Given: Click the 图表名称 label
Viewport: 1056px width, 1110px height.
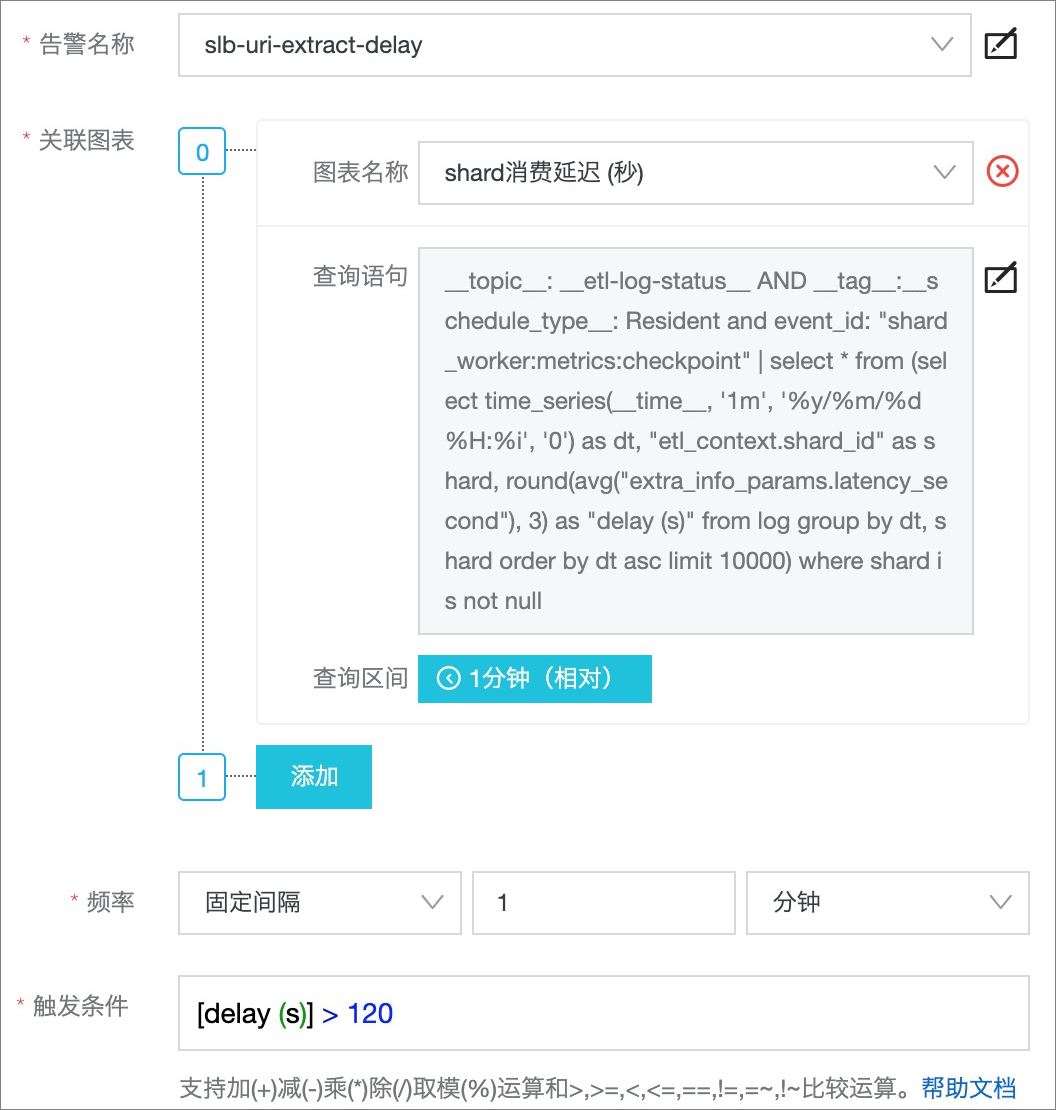Looking at the screenshot, I should (x=360, y=172).
